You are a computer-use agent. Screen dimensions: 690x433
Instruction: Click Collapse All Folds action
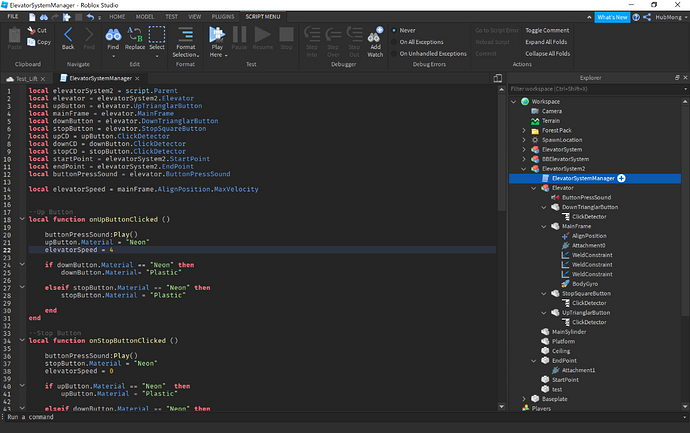547,53
